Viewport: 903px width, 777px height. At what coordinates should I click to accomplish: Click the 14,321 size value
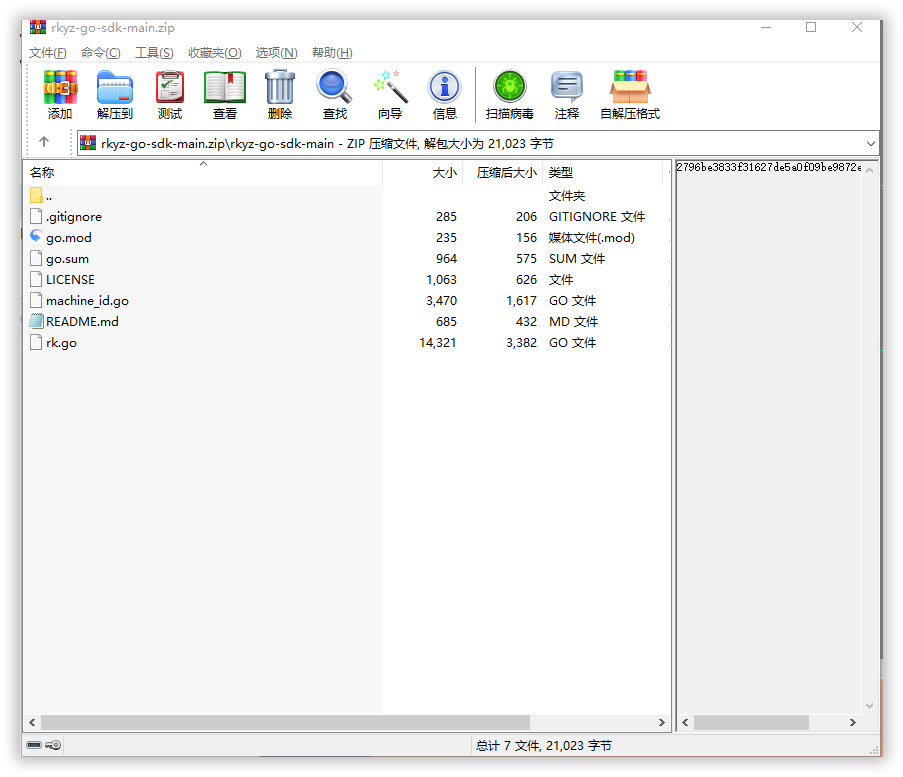tap(438, 343)
